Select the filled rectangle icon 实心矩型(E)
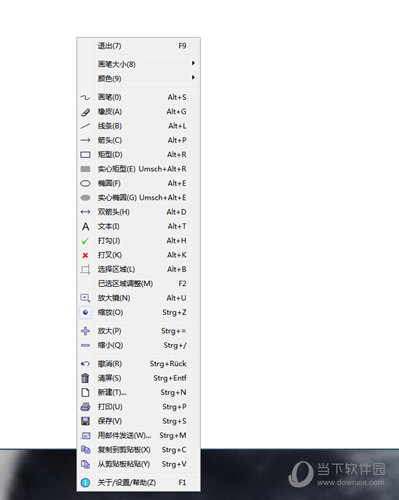 point(85,169)
